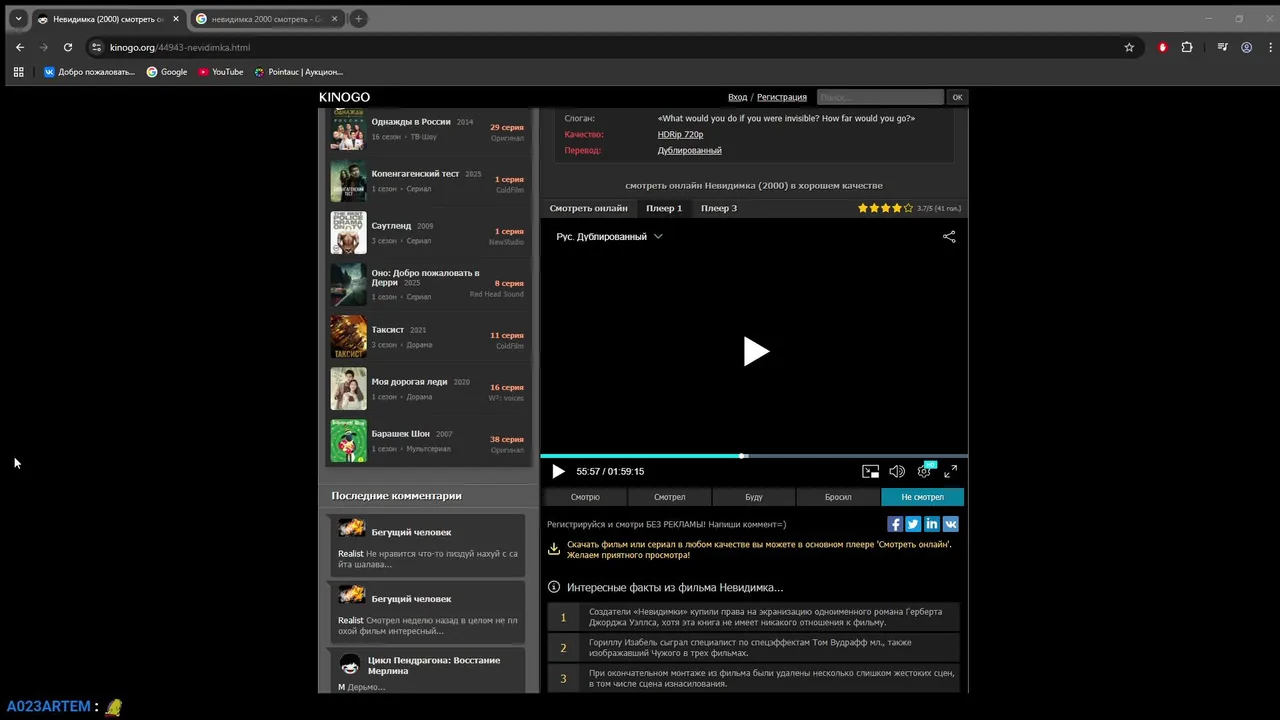Bookmark this page with the star icon

(x=1129, y=47)
